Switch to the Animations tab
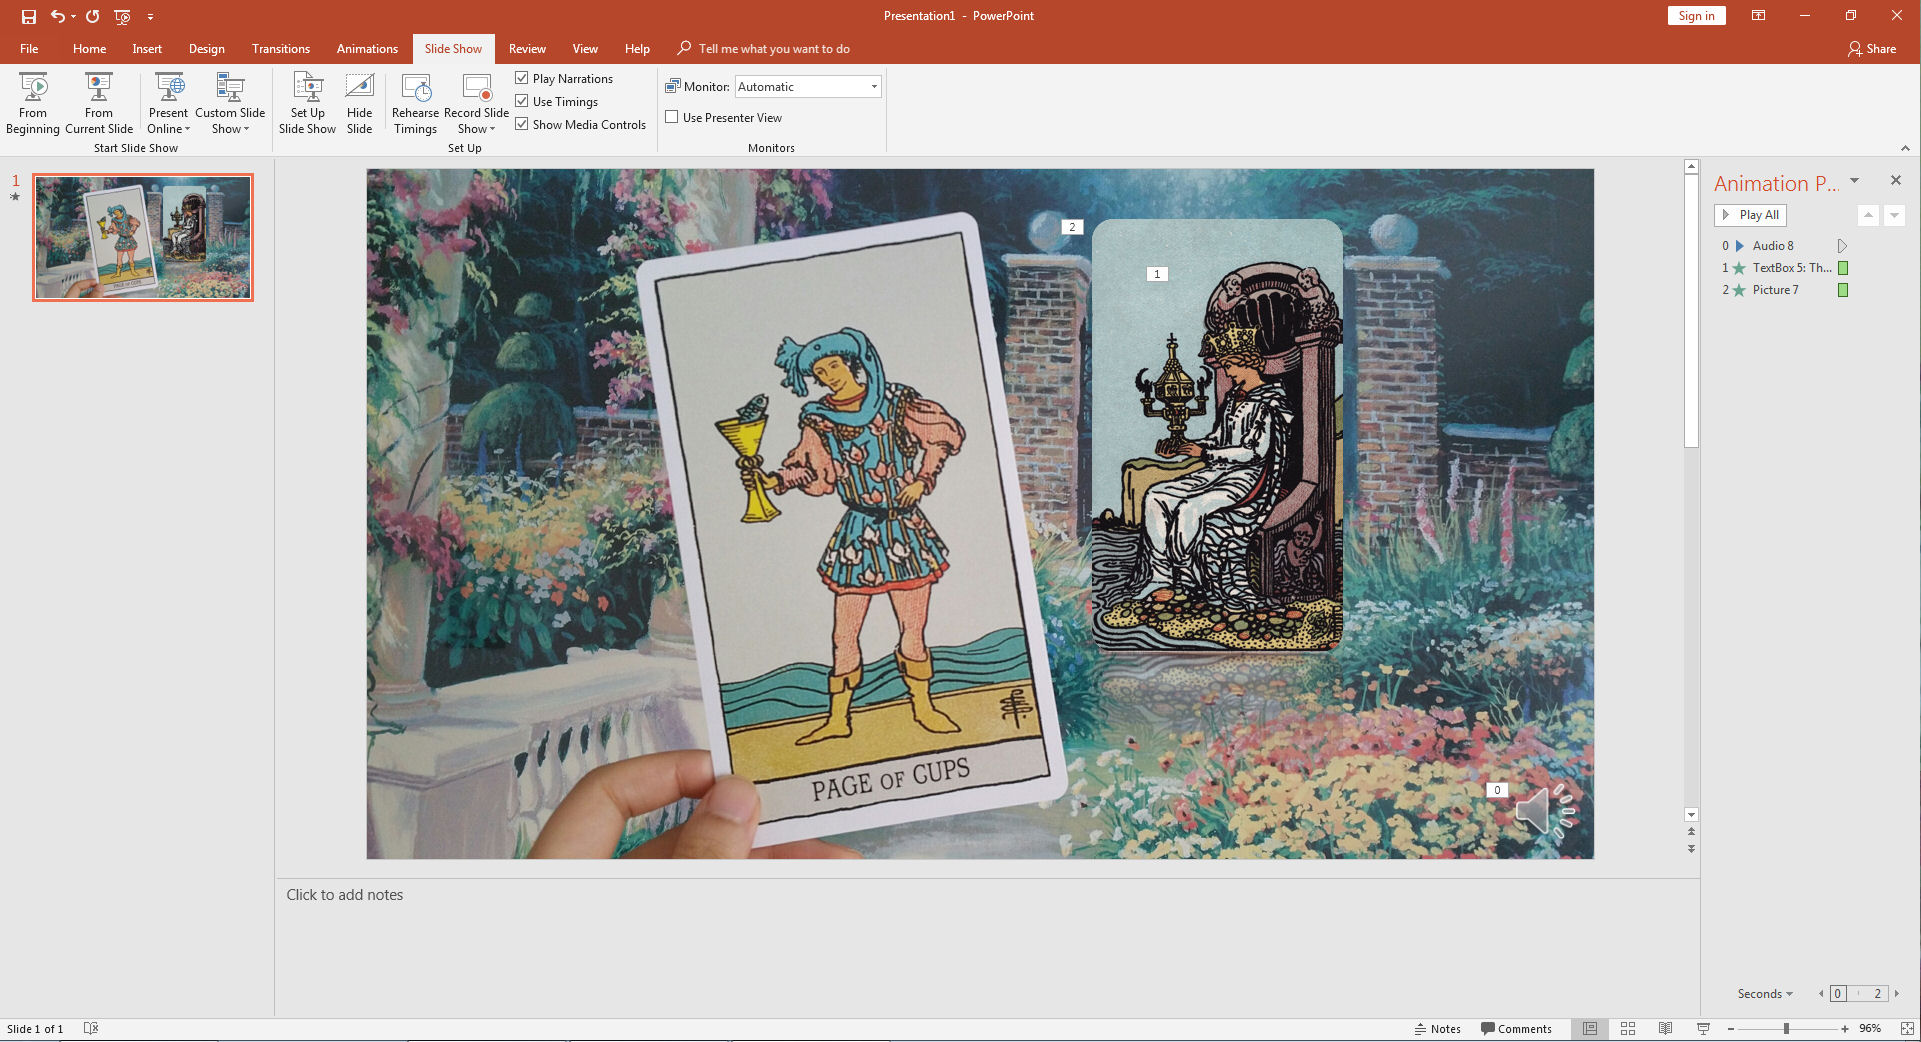1921x1042 pixels. tap(367, 49)
